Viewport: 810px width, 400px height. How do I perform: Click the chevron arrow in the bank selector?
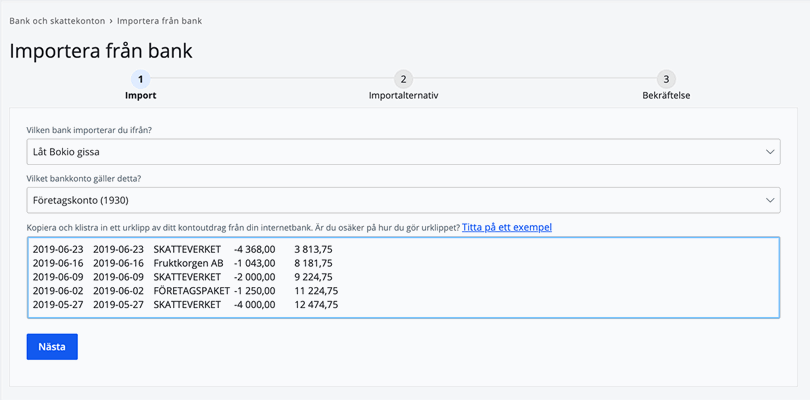[770, 152]
